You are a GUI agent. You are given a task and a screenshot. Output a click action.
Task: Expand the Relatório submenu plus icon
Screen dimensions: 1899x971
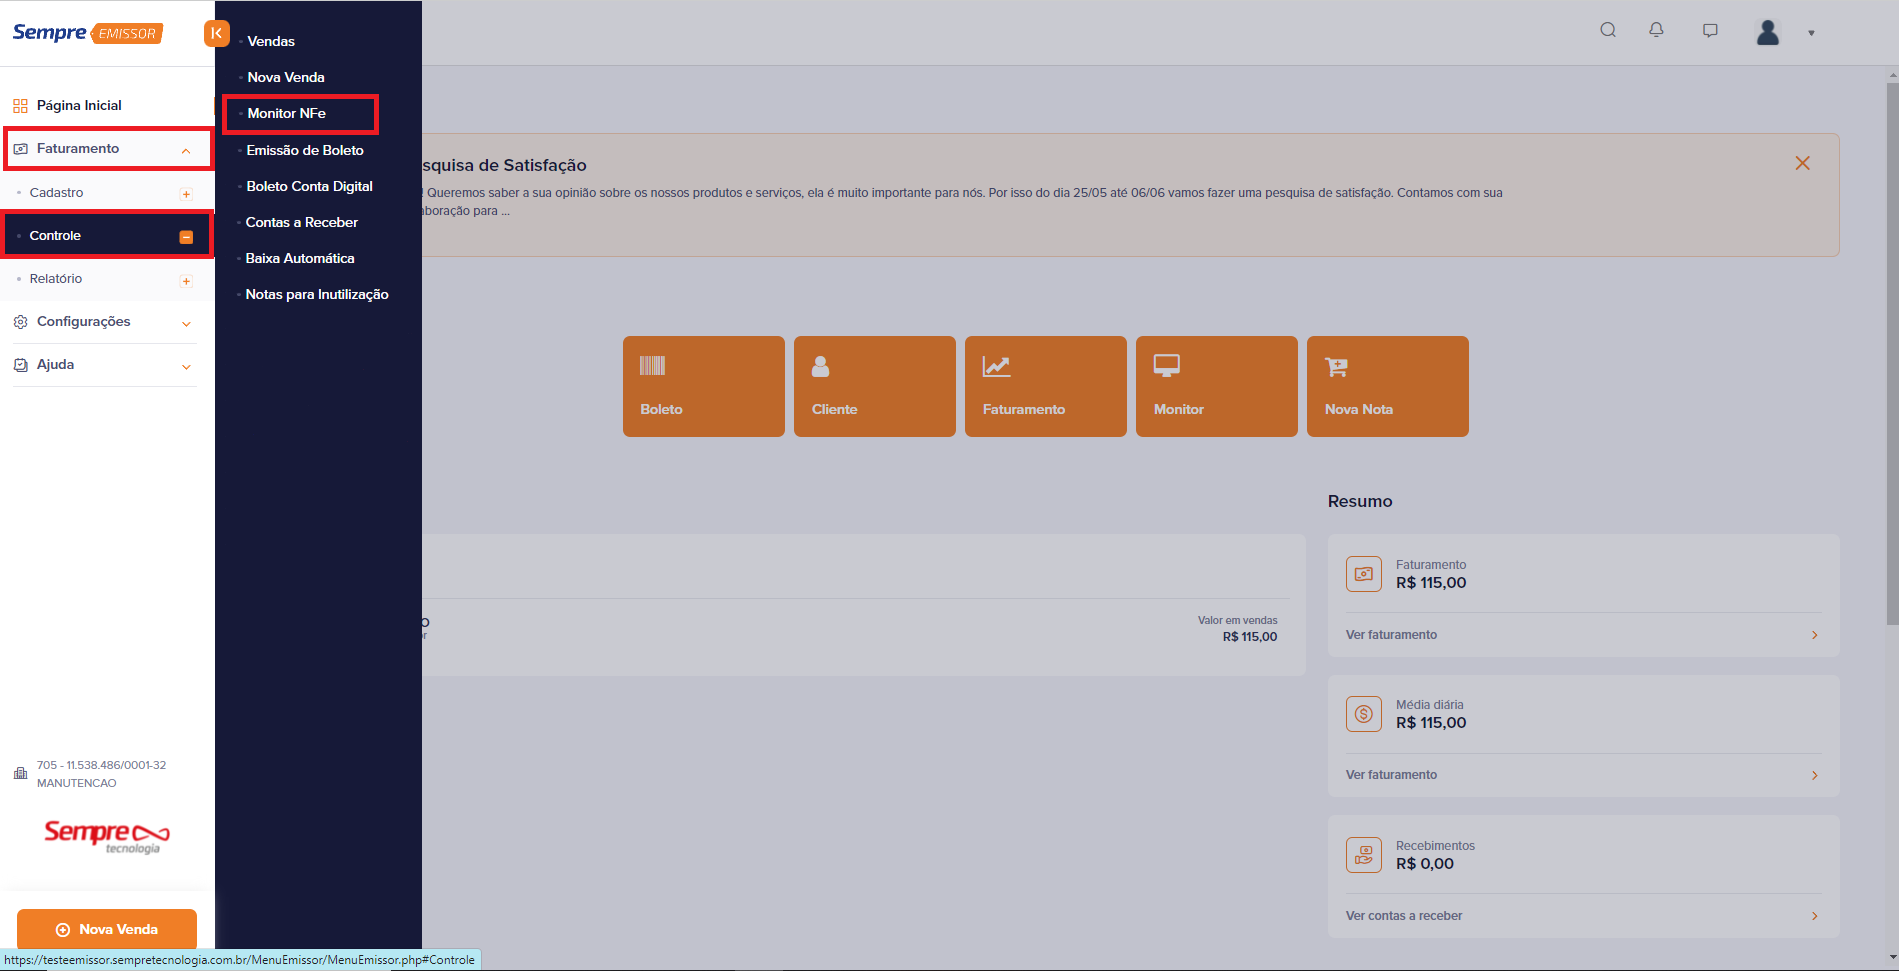pyautogui.click(x=186, y=281)
